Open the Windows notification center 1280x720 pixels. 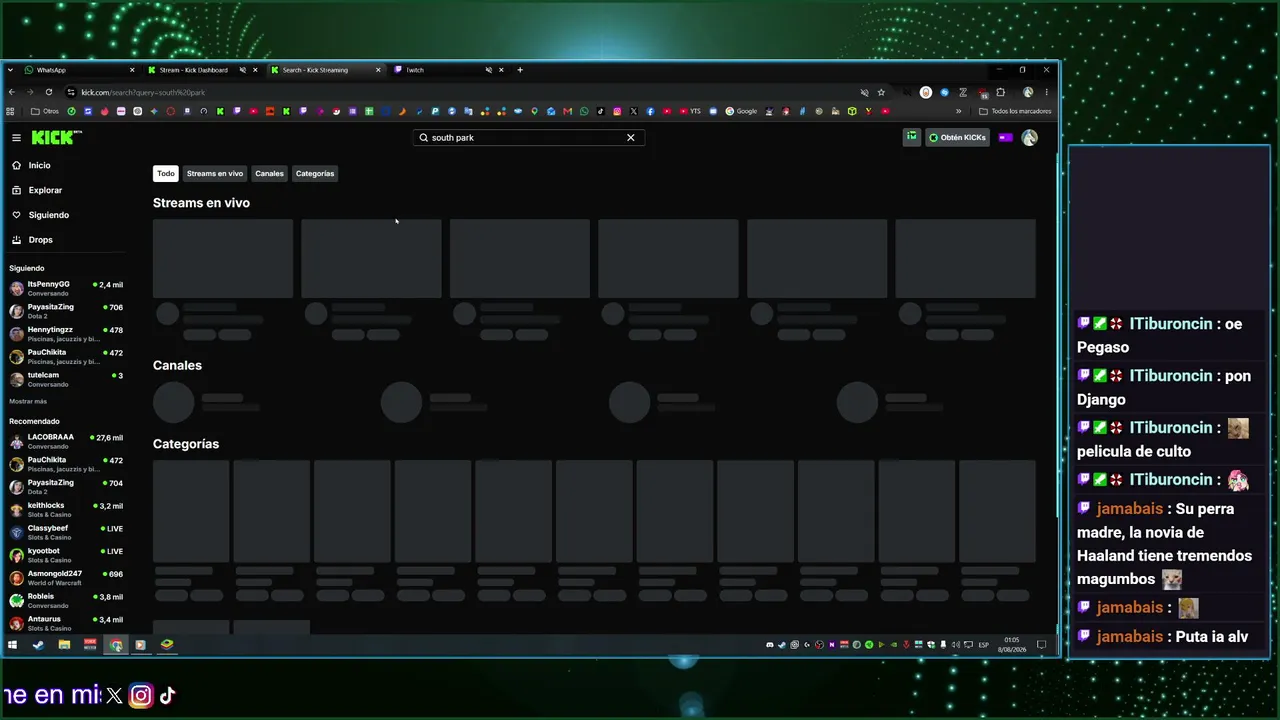[x=1041, y=645]
